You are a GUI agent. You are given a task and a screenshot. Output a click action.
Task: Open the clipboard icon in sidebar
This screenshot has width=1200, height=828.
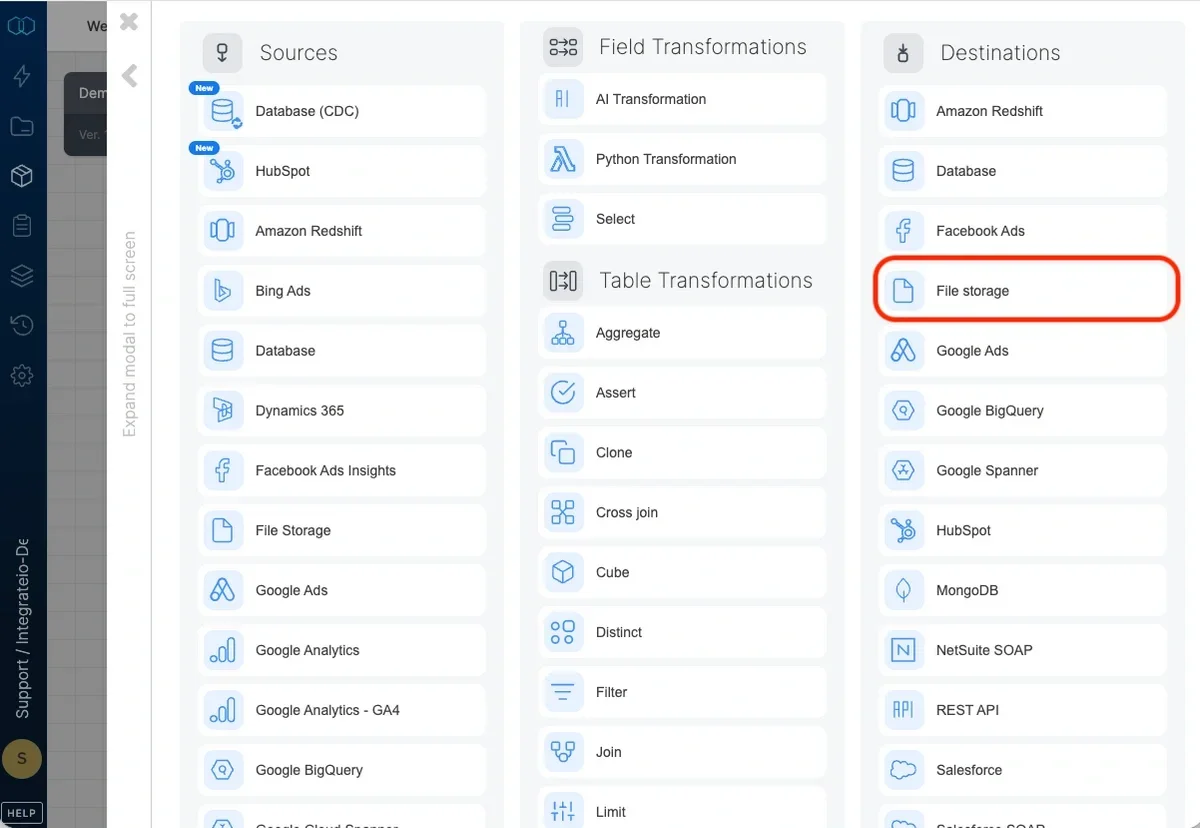[x=22, y=226]
